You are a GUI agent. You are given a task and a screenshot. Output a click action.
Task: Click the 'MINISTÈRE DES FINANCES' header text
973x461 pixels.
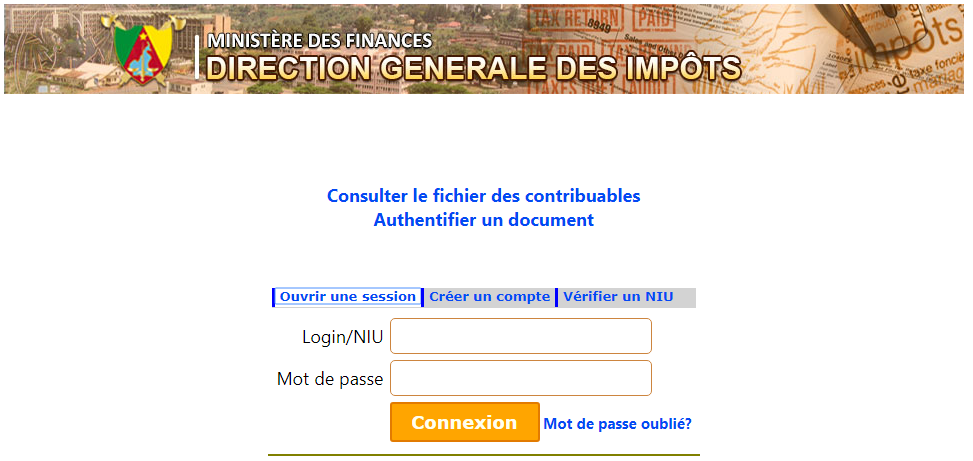point(319,41)
